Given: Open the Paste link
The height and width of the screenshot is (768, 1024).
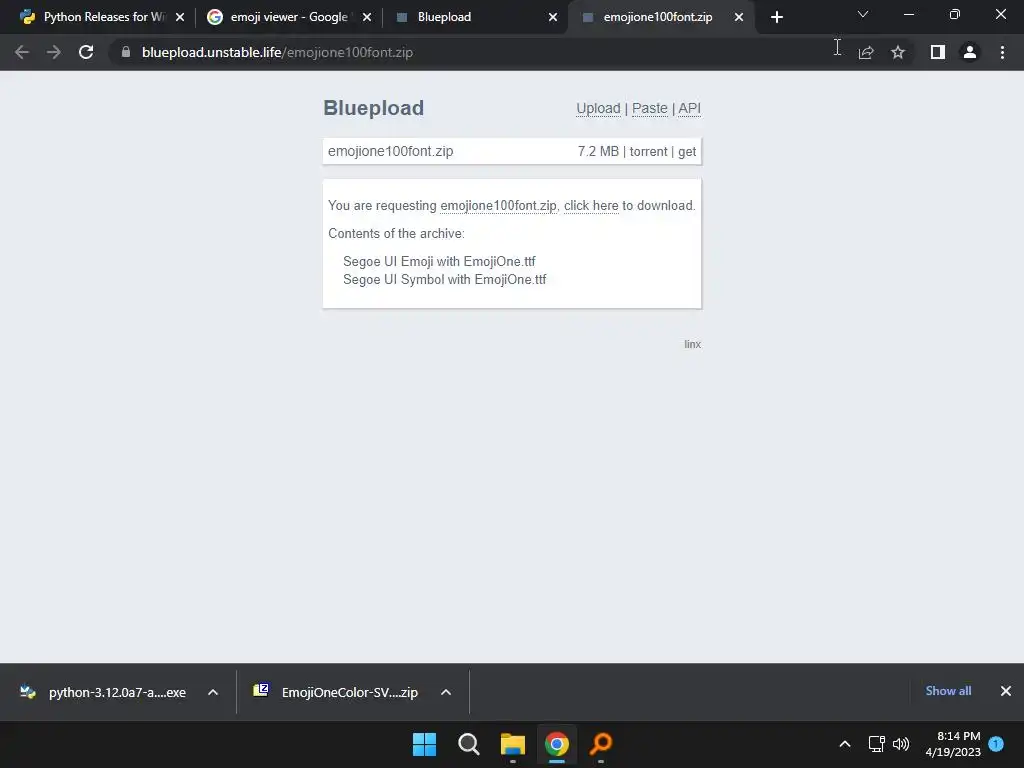Looking at the screenshot, I should click(650, 108).
